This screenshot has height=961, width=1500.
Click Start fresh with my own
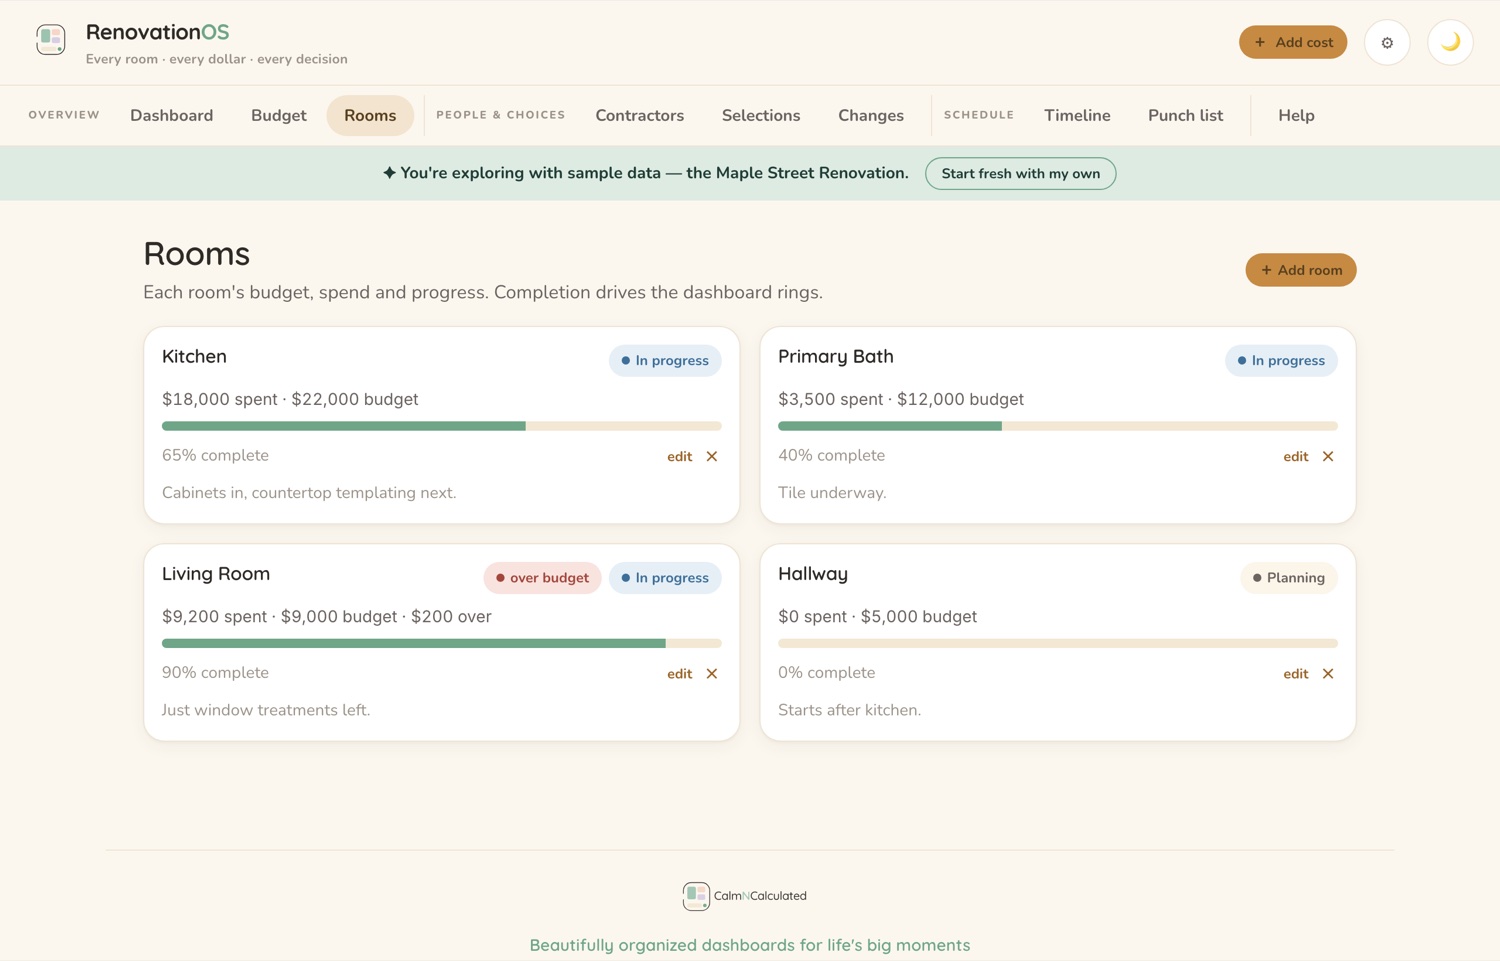point(1020,173)
